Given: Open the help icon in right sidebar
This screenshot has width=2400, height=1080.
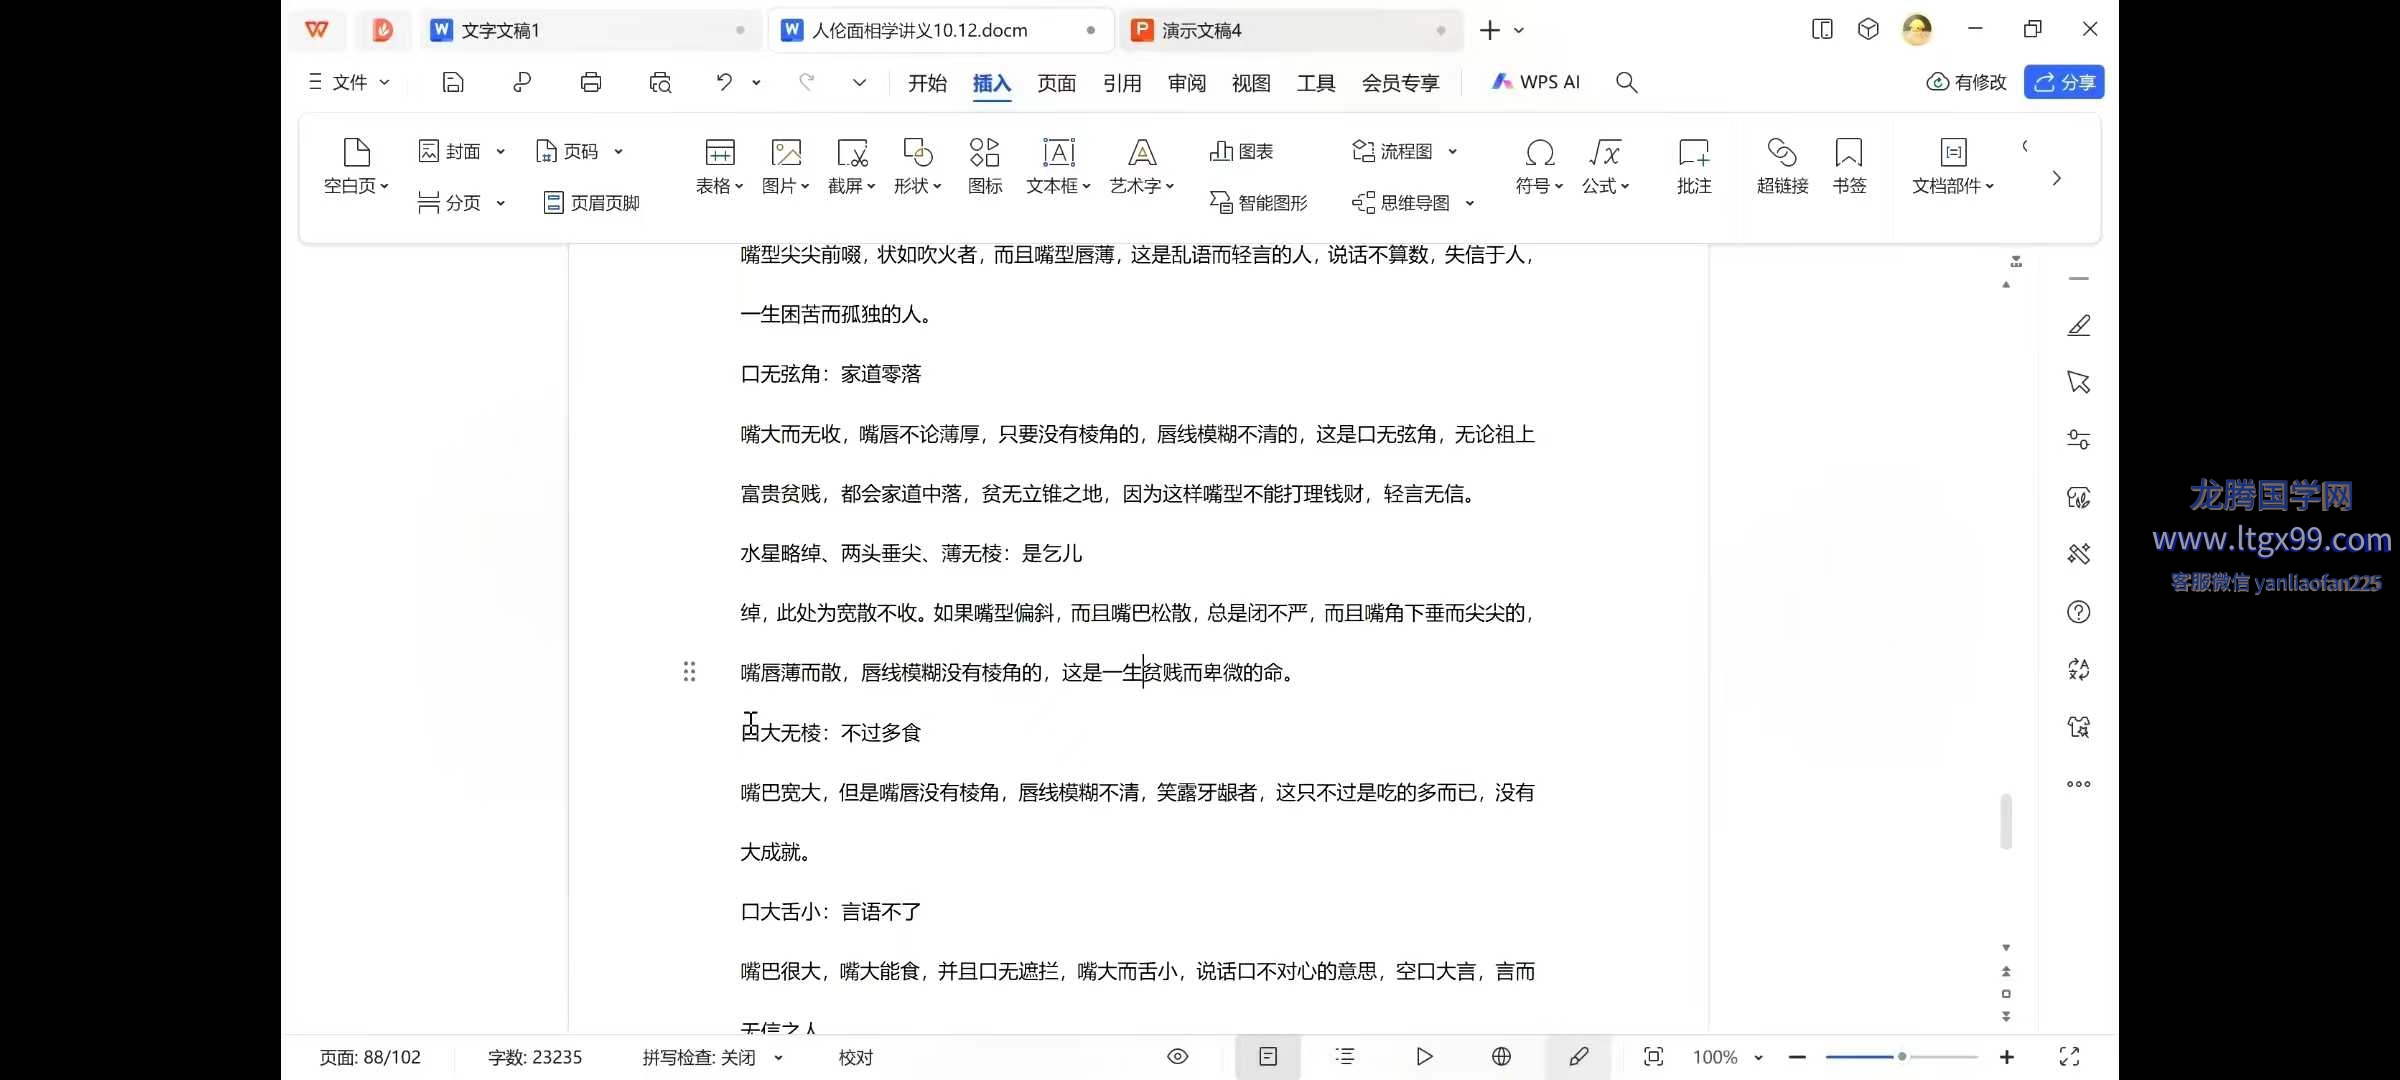Looking at the screenshot, I should 2079,612.
